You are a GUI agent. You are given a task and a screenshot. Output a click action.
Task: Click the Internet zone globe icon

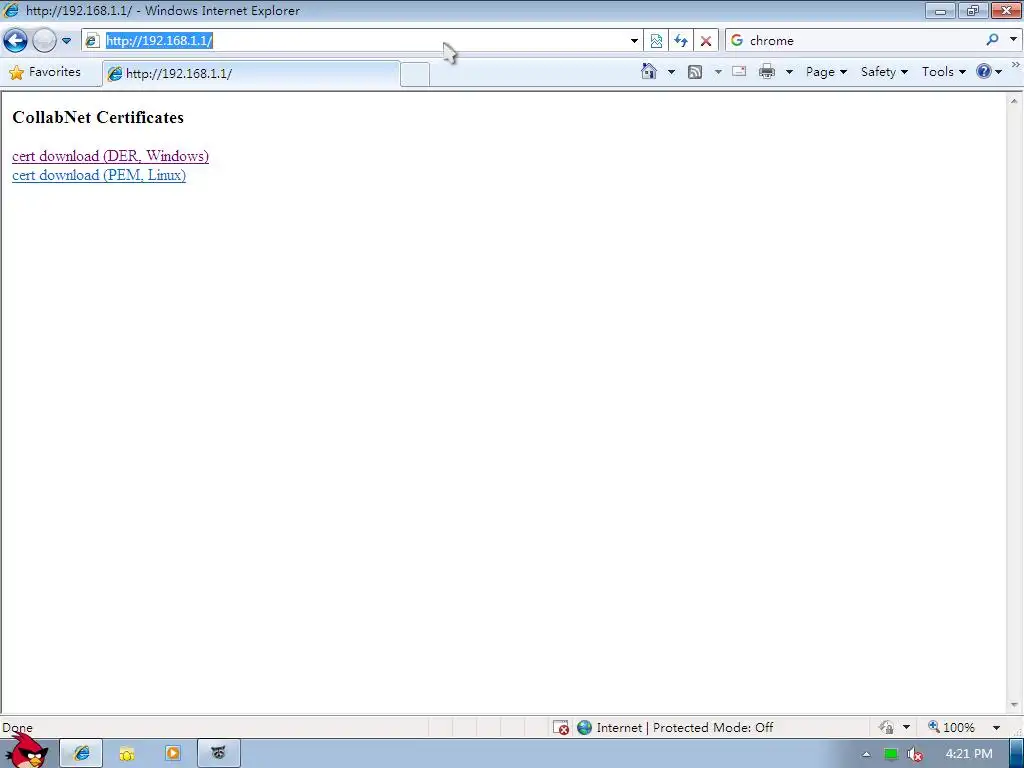click(x=584, y=728)
